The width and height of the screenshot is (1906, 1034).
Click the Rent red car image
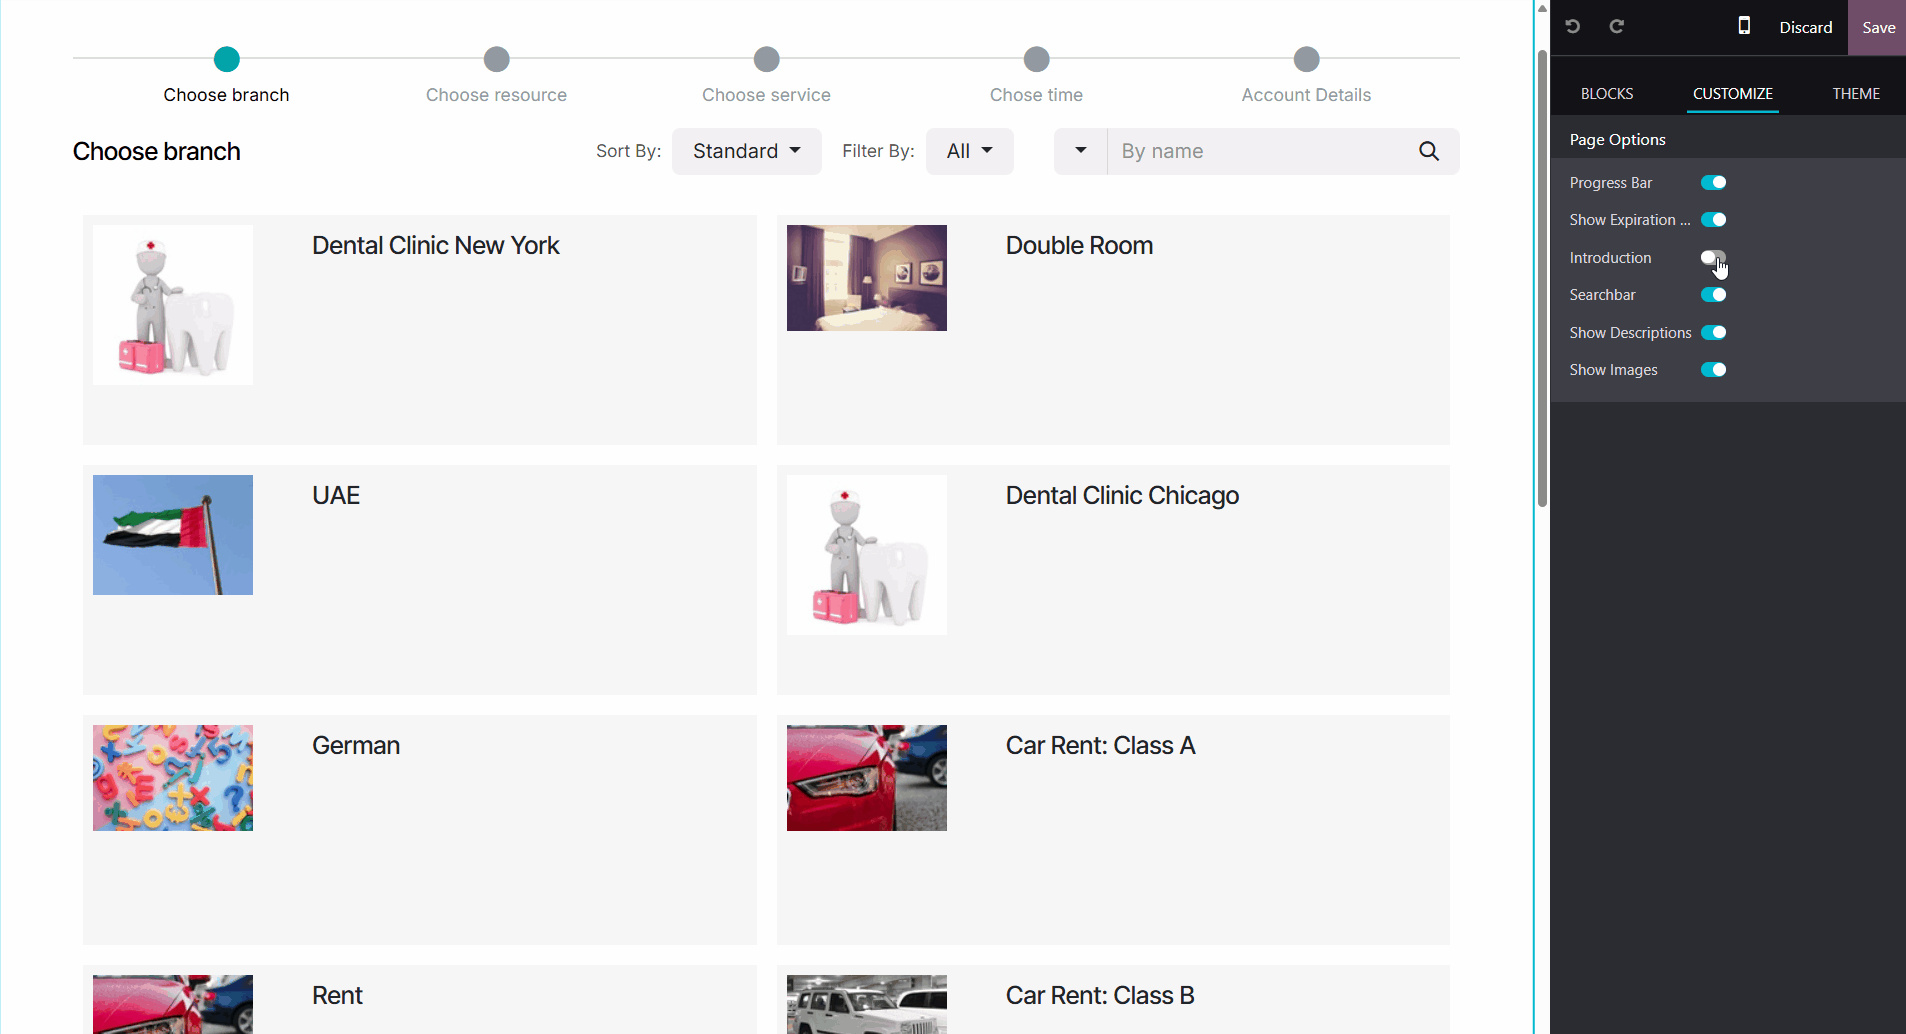[x=173, y=1004]
